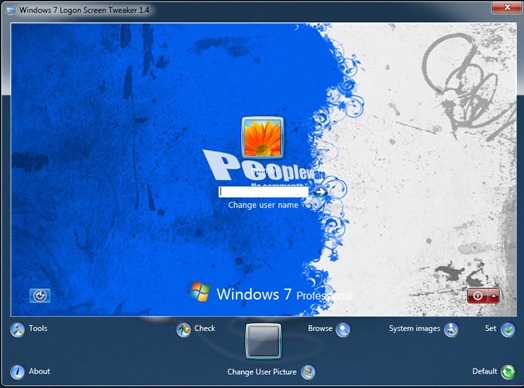Click the password input field
Viewport: 524px width, 388px height.
263,192
